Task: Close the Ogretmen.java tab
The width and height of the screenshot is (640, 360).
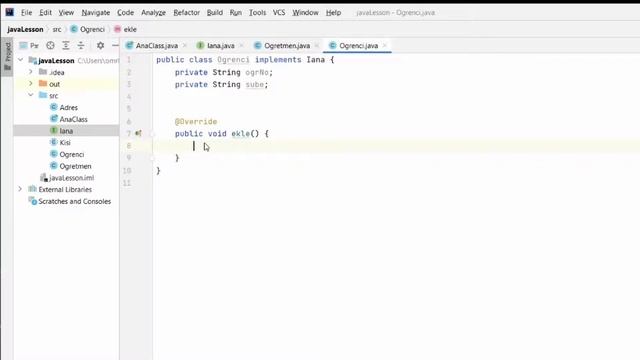Action: pos(317,46)
